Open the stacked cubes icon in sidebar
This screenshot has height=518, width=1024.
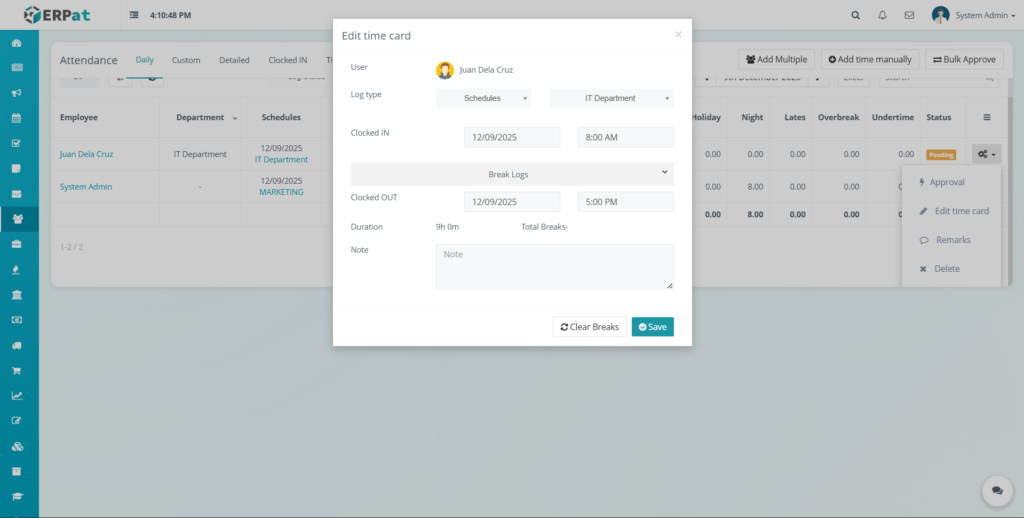click(17, 447)
